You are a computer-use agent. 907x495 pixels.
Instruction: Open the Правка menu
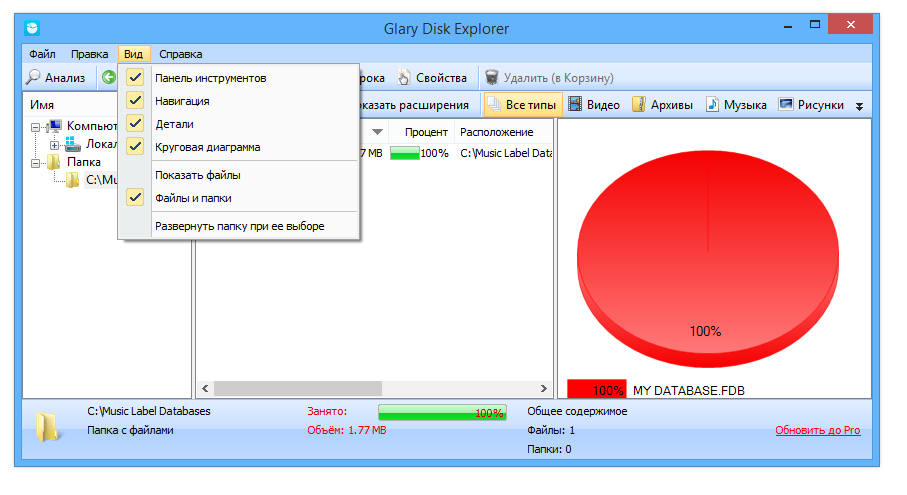(90, 54)
